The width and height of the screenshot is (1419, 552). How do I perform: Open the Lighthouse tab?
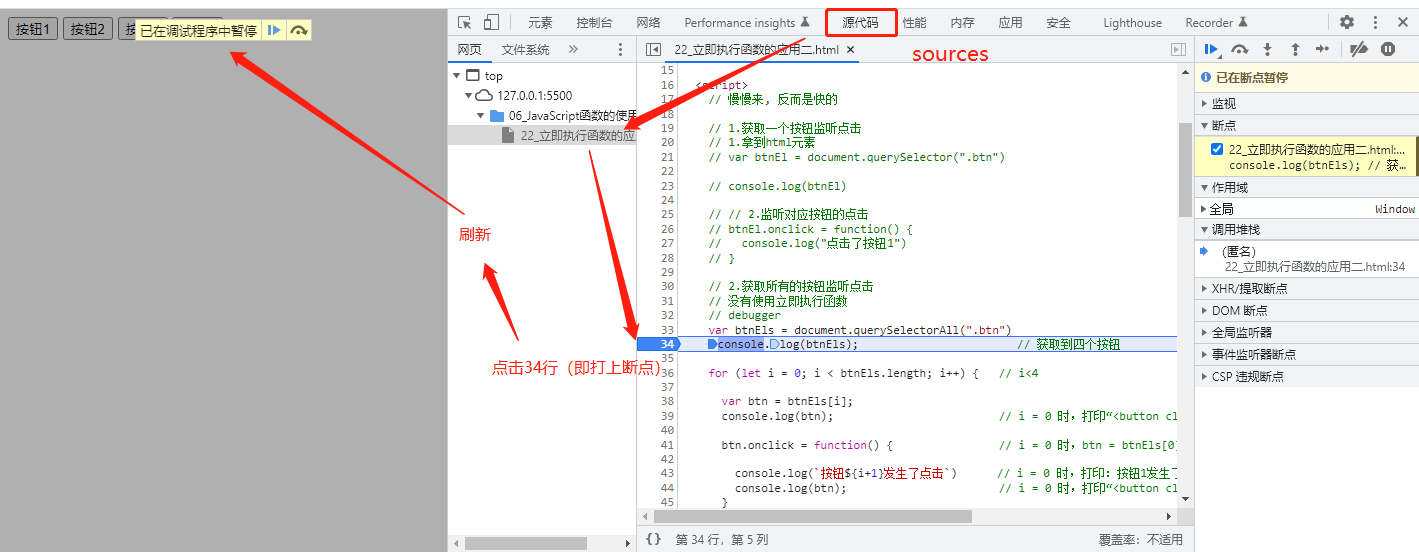coord(1133,22)
